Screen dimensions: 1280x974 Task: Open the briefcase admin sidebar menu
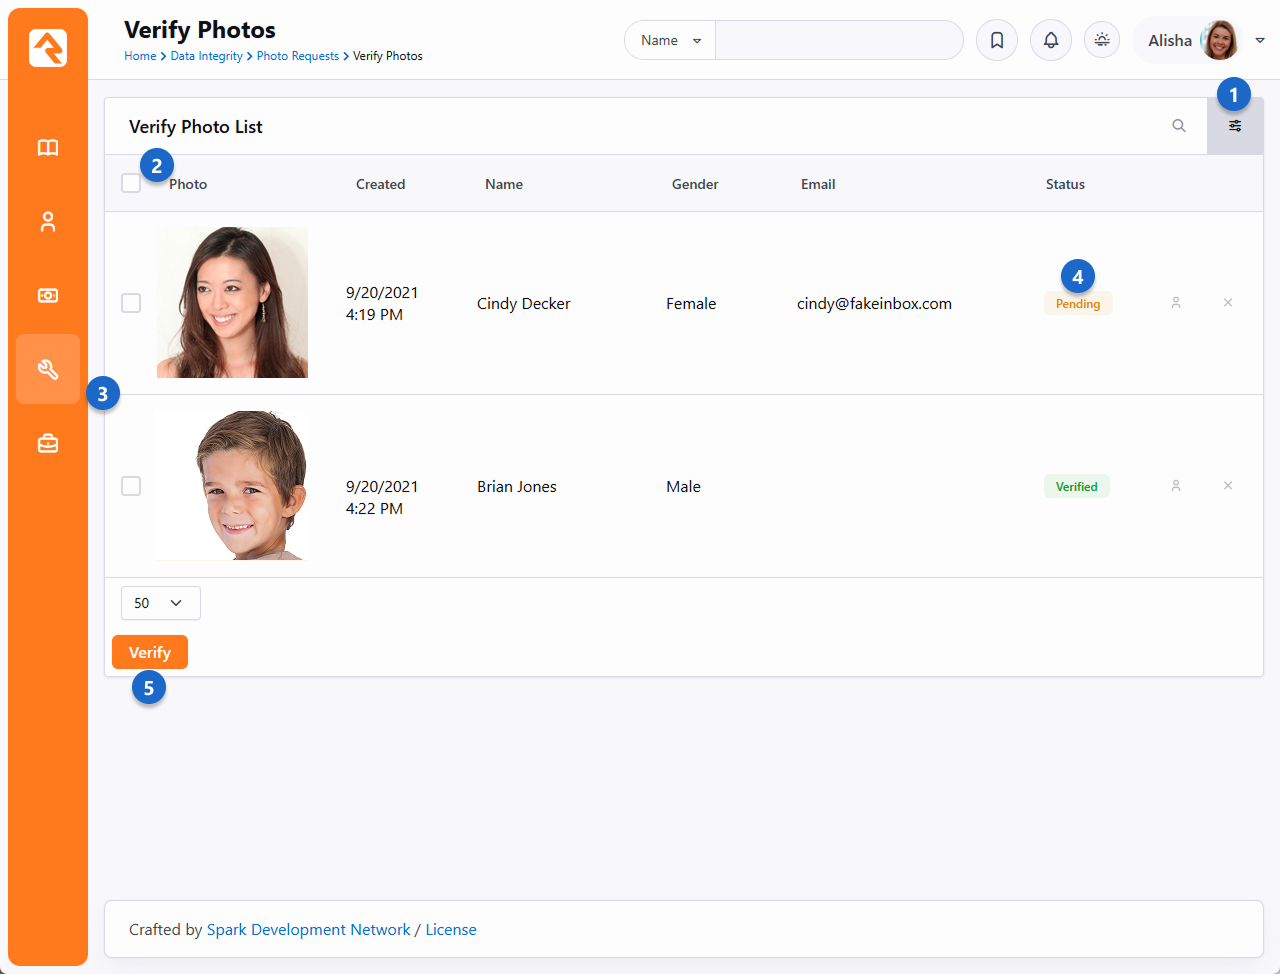(x=48, y=443)
